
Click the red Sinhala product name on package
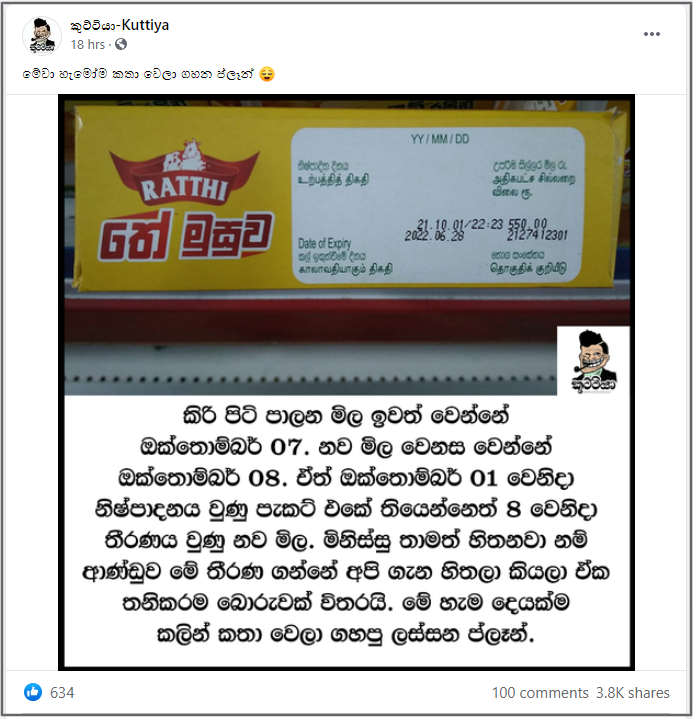tap(185, 236)
